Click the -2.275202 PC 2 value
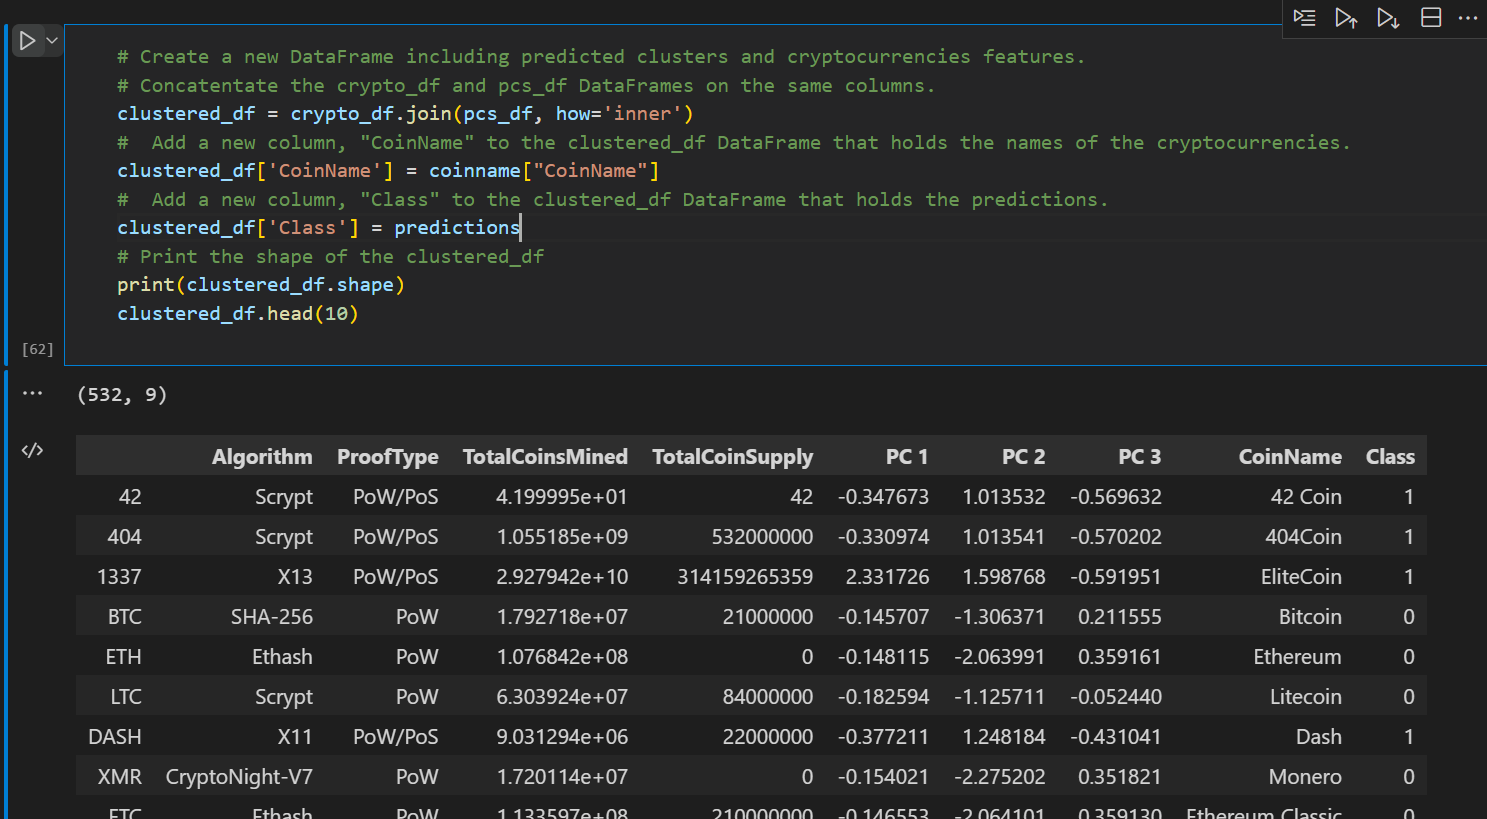The image size is (1487, 819). [x=1000, y=777]
